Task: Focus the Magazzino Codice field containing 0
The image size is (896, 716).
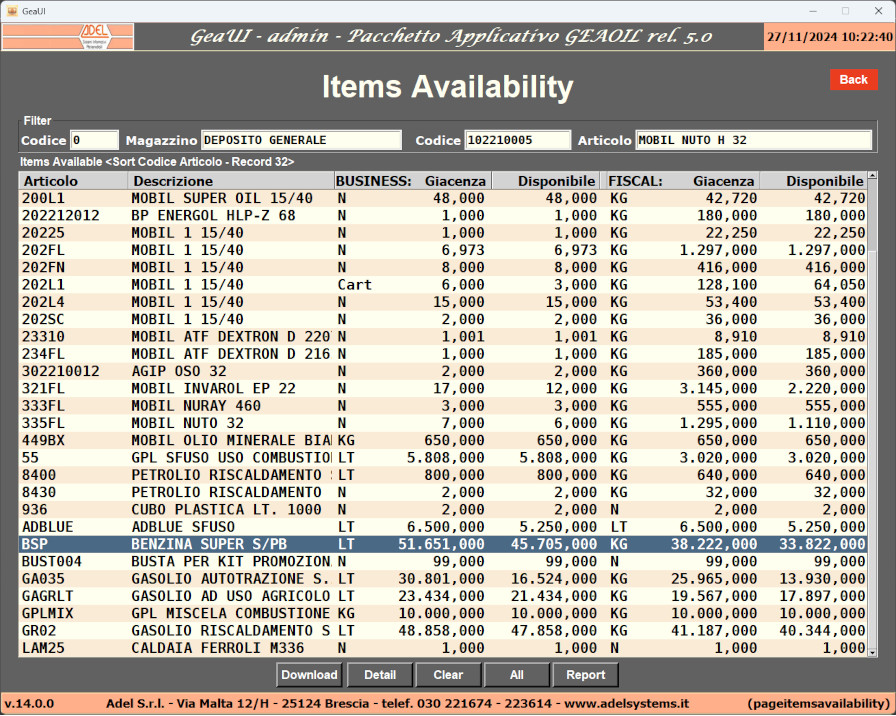Action: pos(94,140)
